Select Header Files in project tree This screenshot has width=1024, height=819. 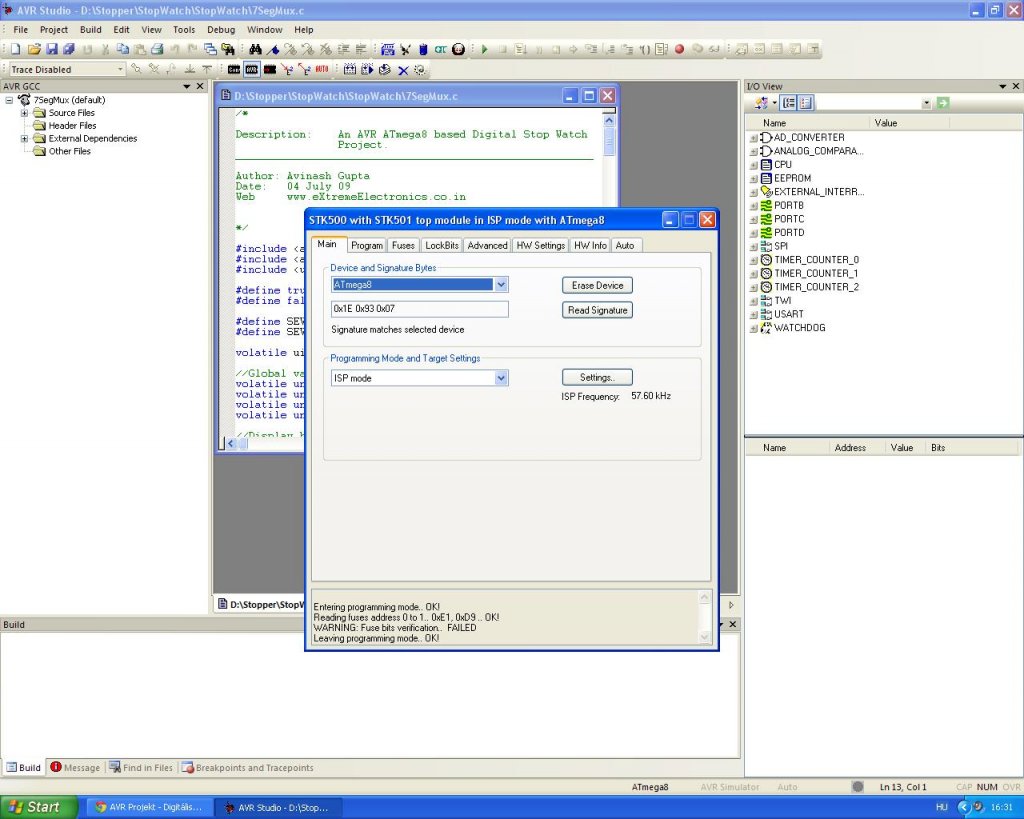point(72,125)
